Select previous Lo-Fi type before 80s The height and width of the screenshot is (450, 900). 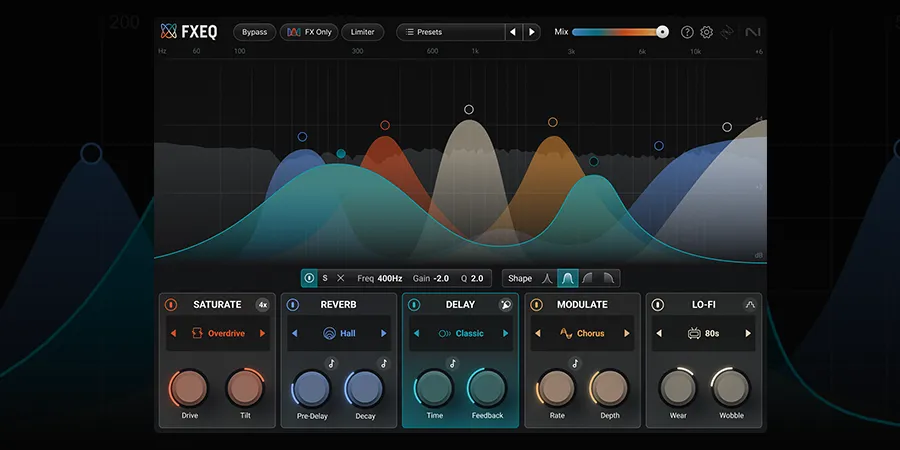tap(659, 333)
